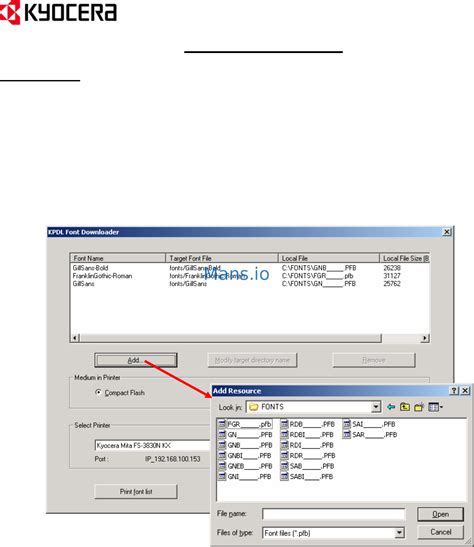Select the SAR_____.PFB font file
This screenshot has height=547, width=474.
click(370, 435)
